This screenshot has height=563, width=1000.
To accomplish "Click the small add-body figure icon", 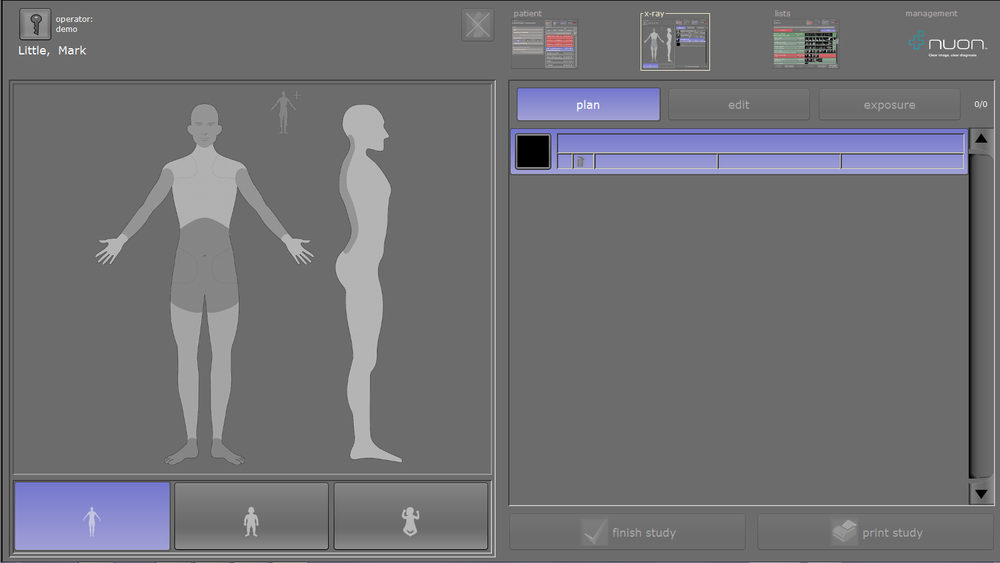I will pyautogui.click(x=284, y=111).
